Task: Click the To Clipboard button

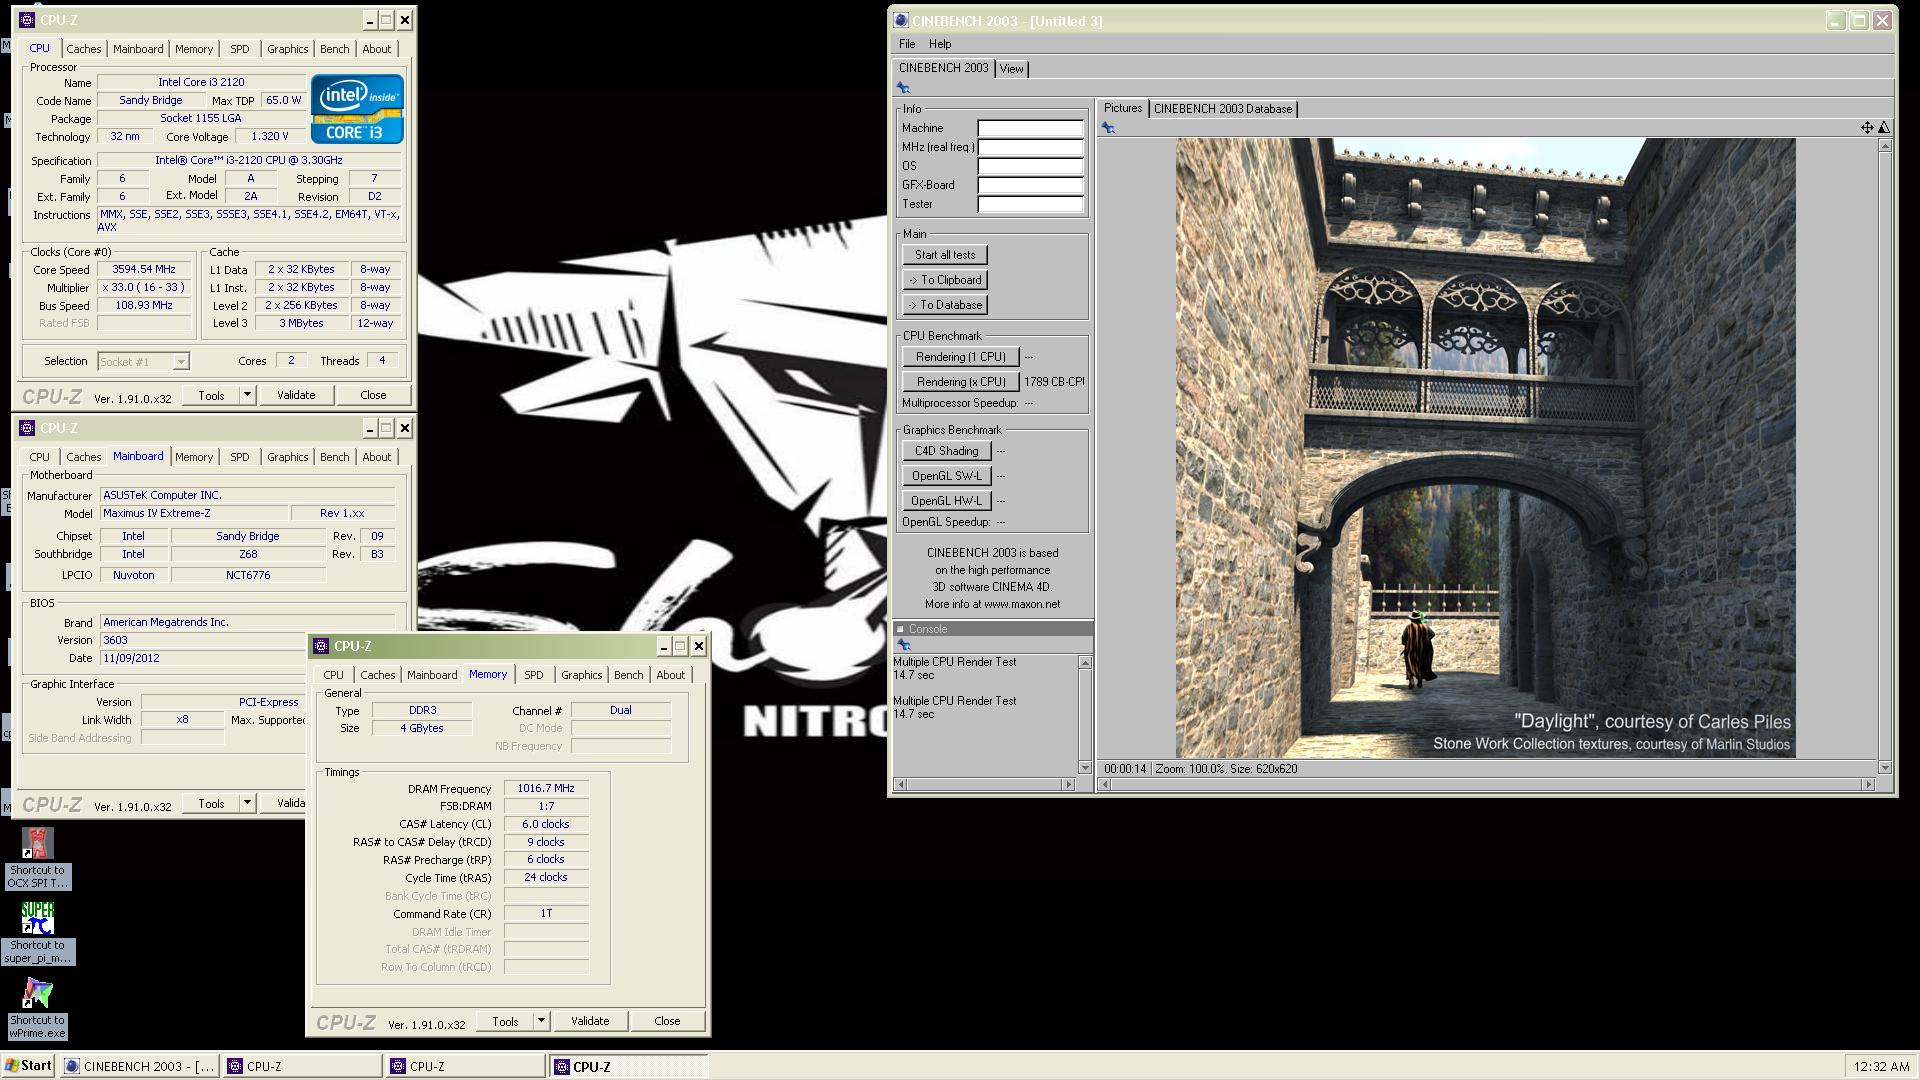Action: [x=945, y=280]
